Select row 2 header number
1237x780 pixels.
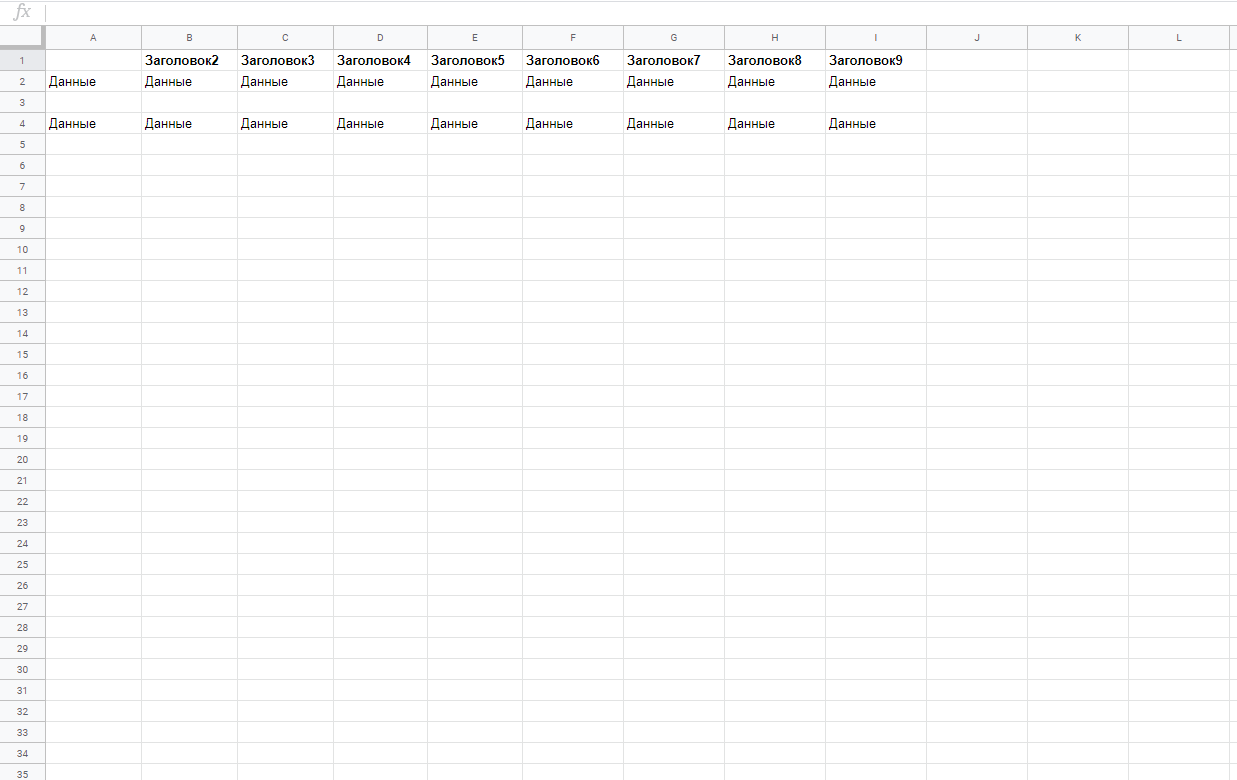[x=22, y=81]
